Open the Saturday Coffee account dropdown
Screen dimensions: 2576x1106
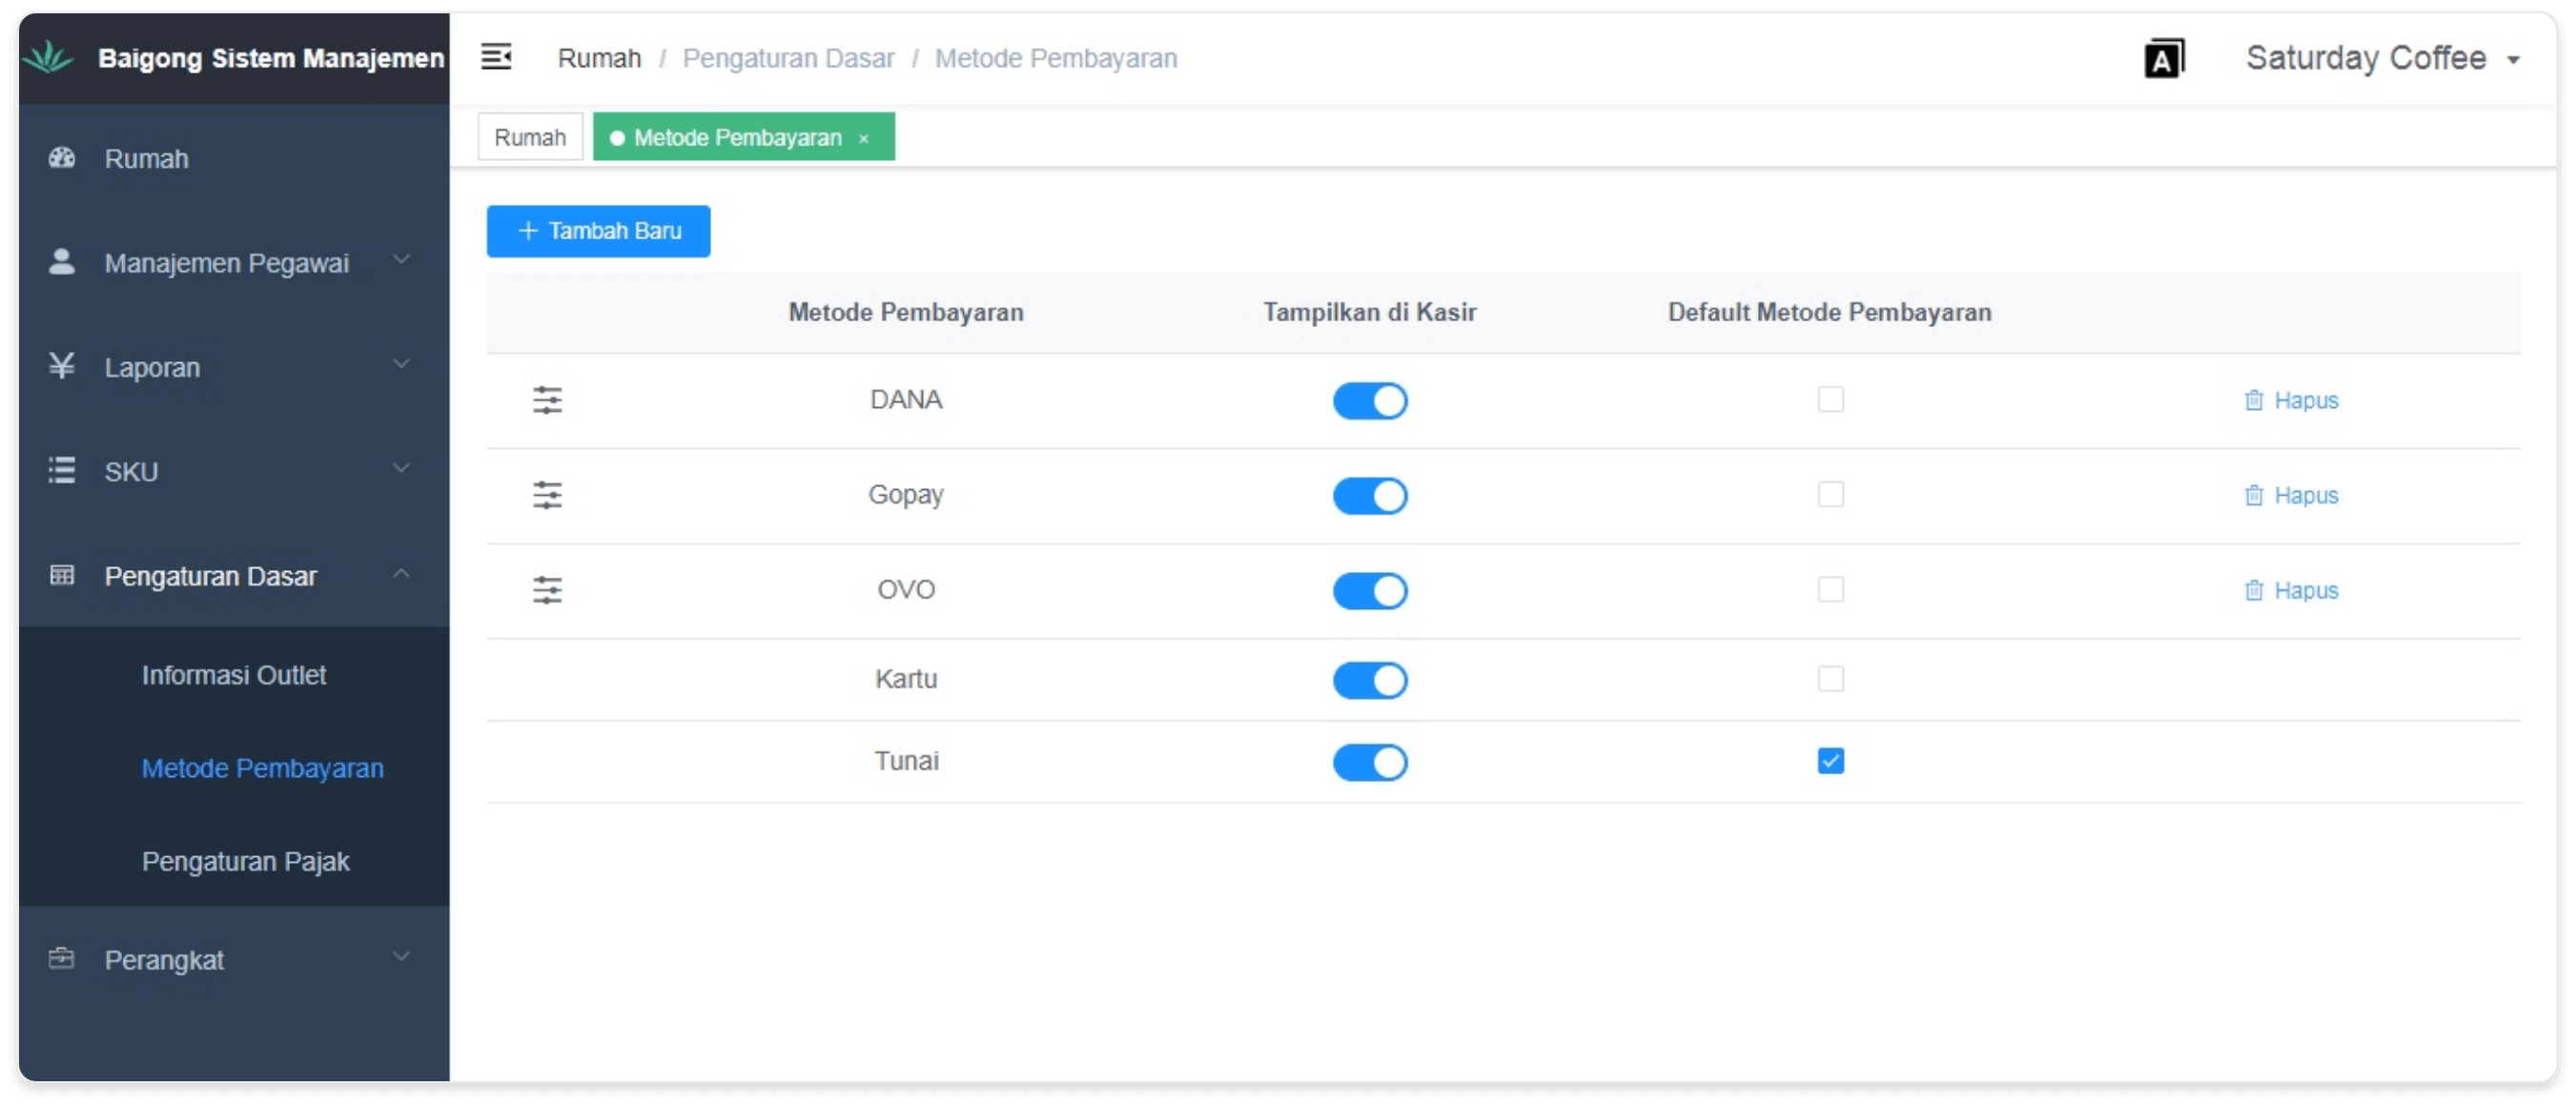pyautogui.click(x=2381, y=59)
